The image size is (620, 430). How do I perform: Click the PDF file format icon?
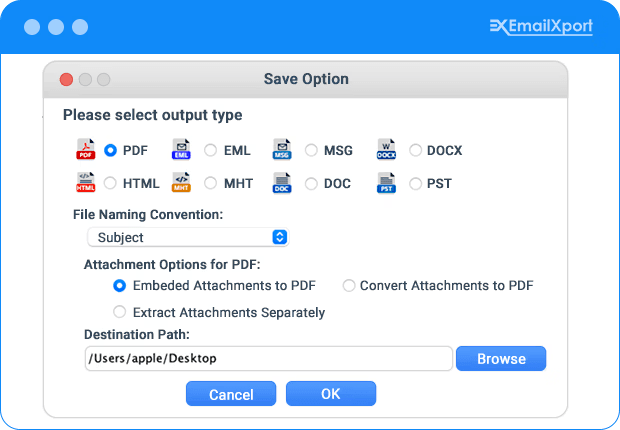(x=86, y=149)
